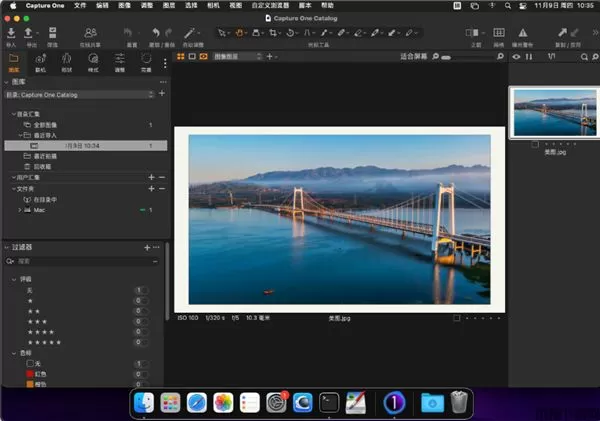Toggle the red color tag filter
The image size is (600, 421).
pyautogui.click(x=141, y=373)
